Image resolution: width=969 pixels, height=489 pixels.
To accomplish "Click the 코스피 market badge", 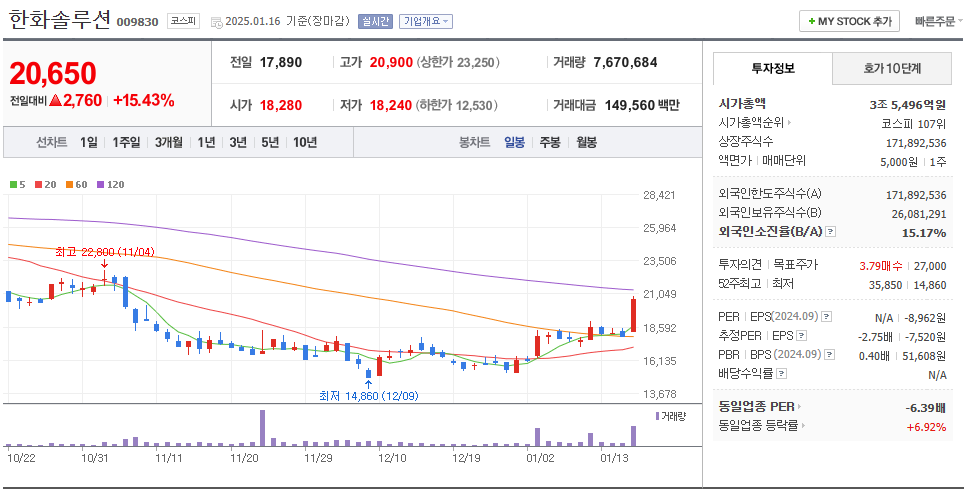I will (x=184, y=21).
